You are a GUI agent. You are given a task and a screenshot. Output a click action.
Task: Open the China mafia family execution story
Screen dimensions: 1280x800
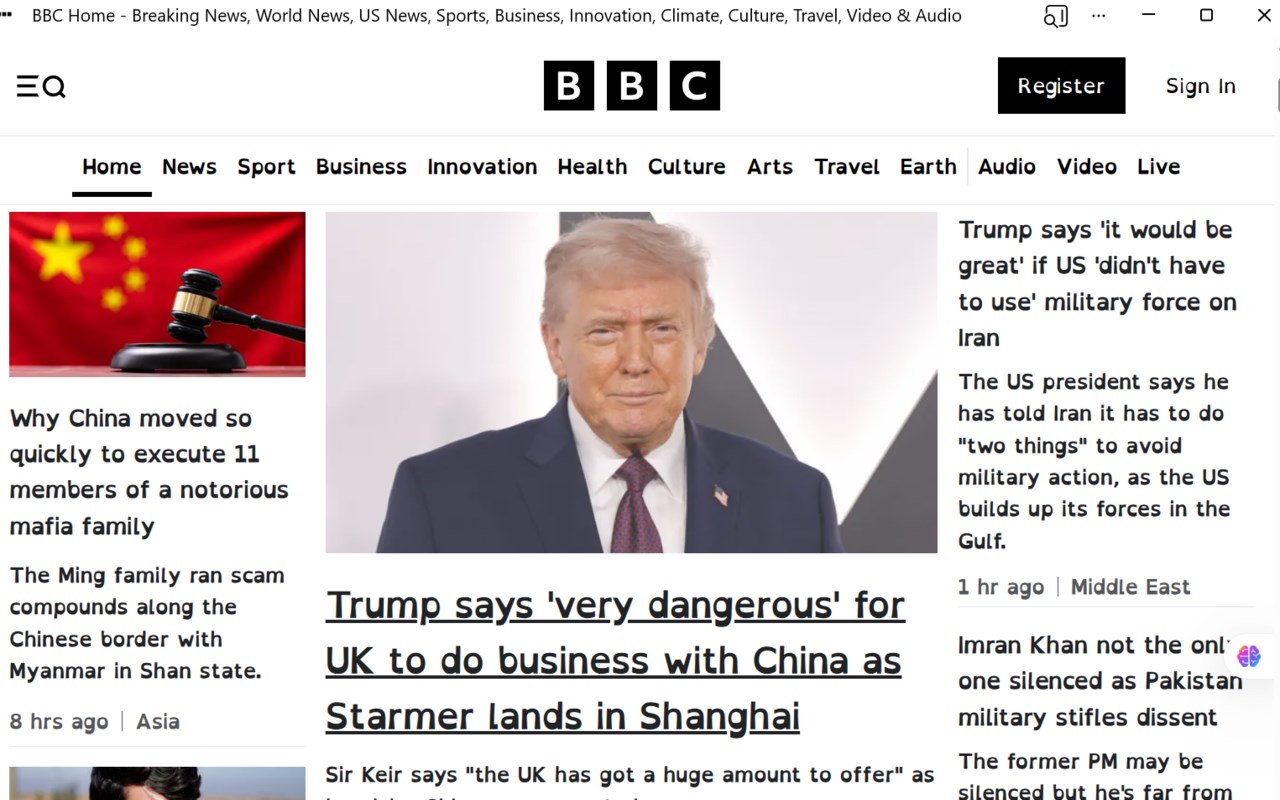point(149,472)
